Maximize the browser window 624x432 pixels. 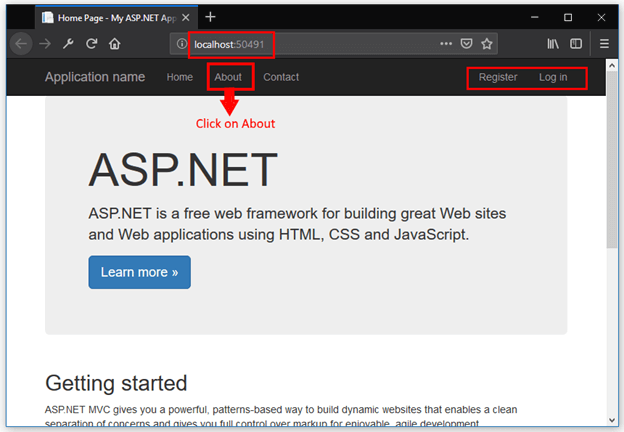tap(568, 17)
